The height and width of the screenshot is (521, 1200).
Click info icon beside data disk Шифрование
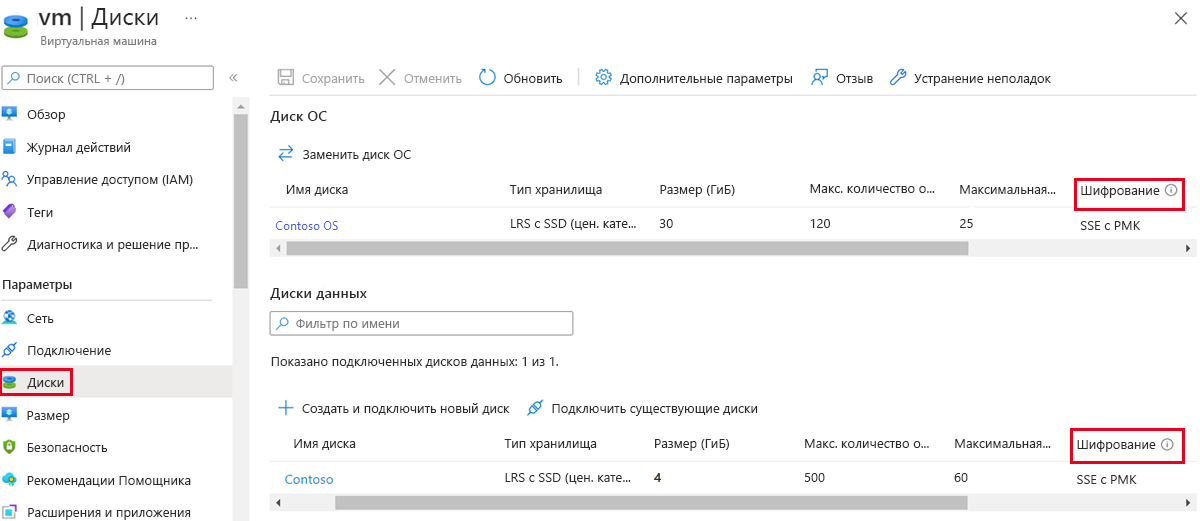tap(1167, 444)
